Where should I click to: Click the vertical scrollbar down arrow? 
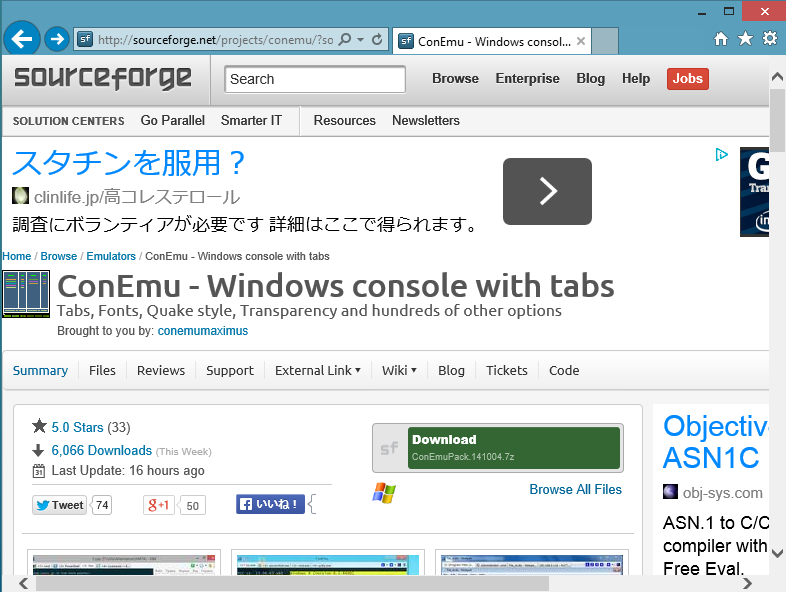tap(777, 553)
